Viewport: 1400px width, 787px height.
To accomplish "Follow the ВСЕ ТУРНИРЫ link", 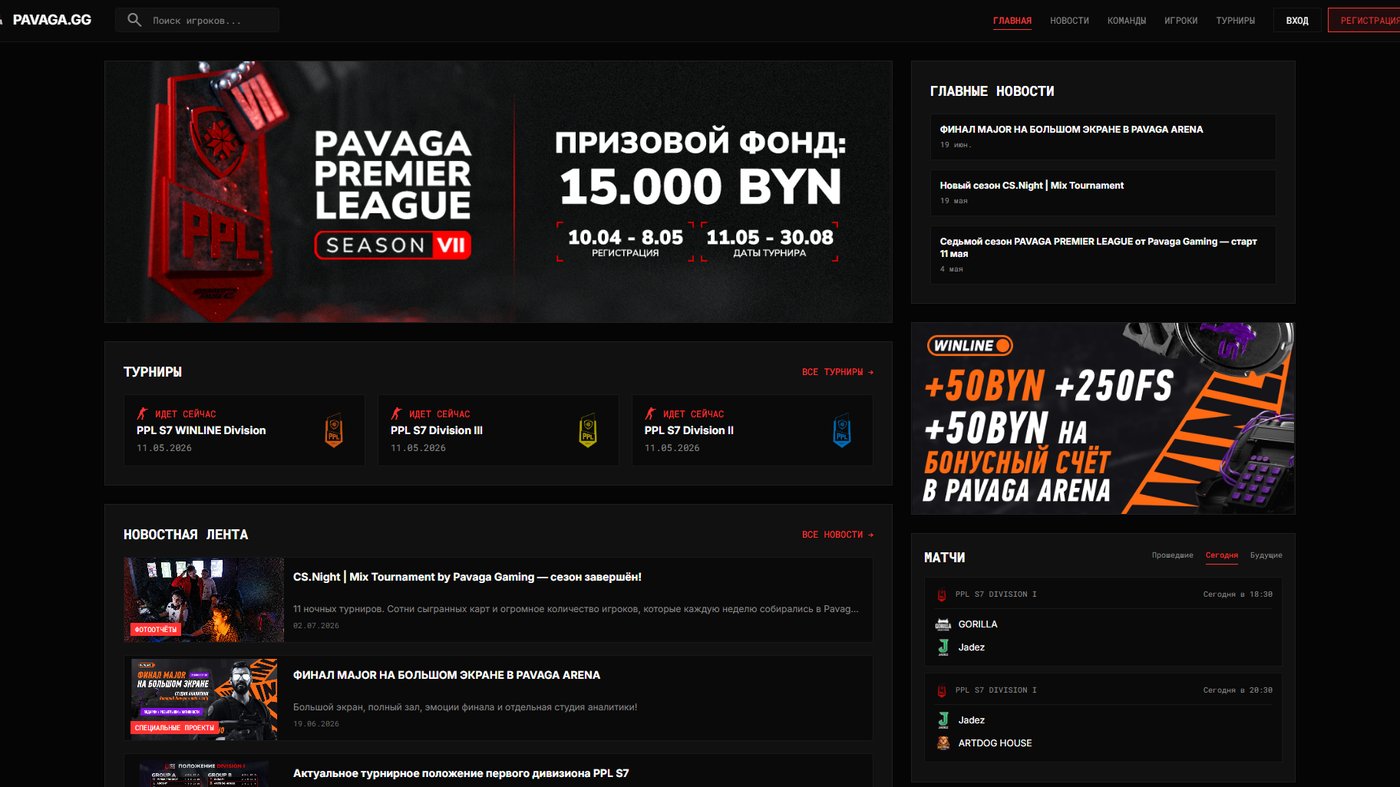I will click(x=837, y=372).
